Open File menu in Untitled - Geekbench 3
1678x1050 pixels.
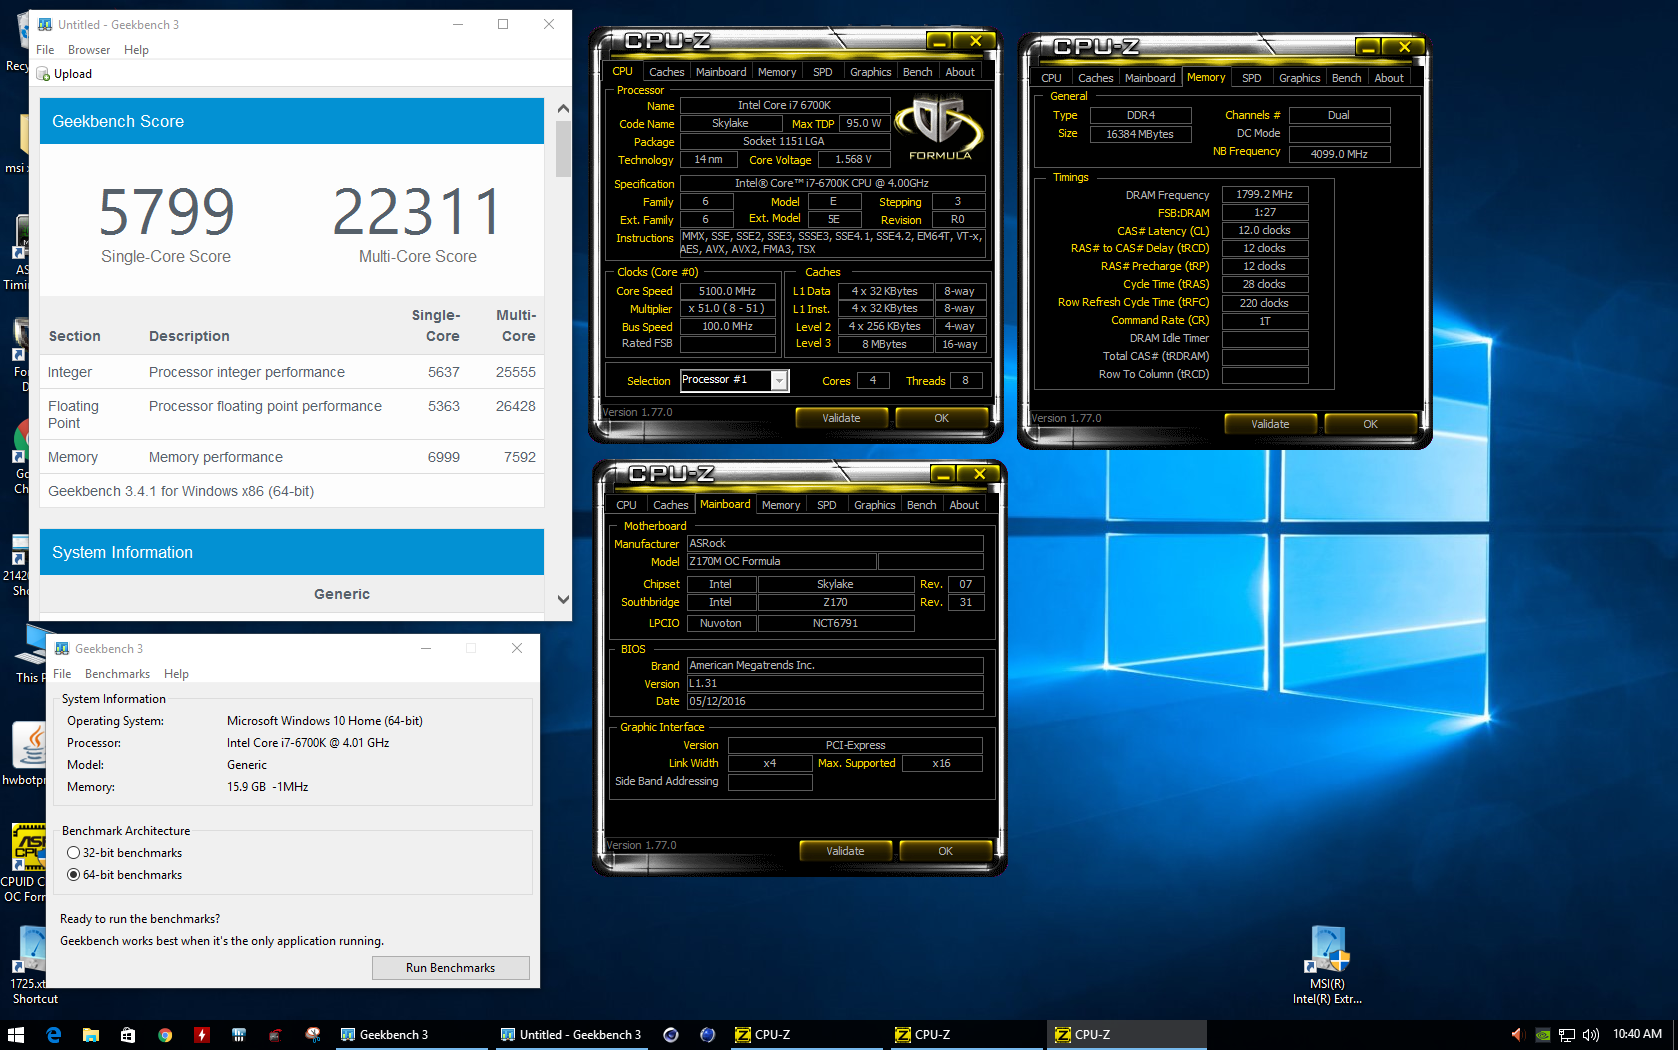pos(45,50)
